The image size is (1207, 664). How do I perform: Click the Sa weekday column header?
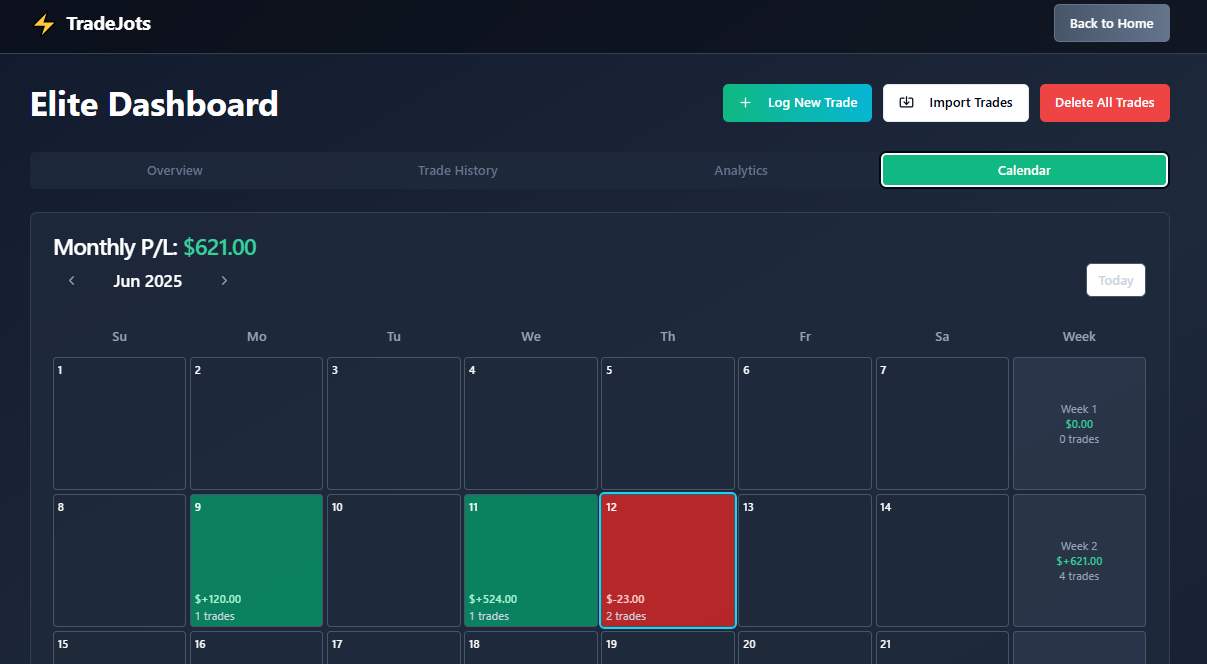pyautogui.click(x=942, y=336)
